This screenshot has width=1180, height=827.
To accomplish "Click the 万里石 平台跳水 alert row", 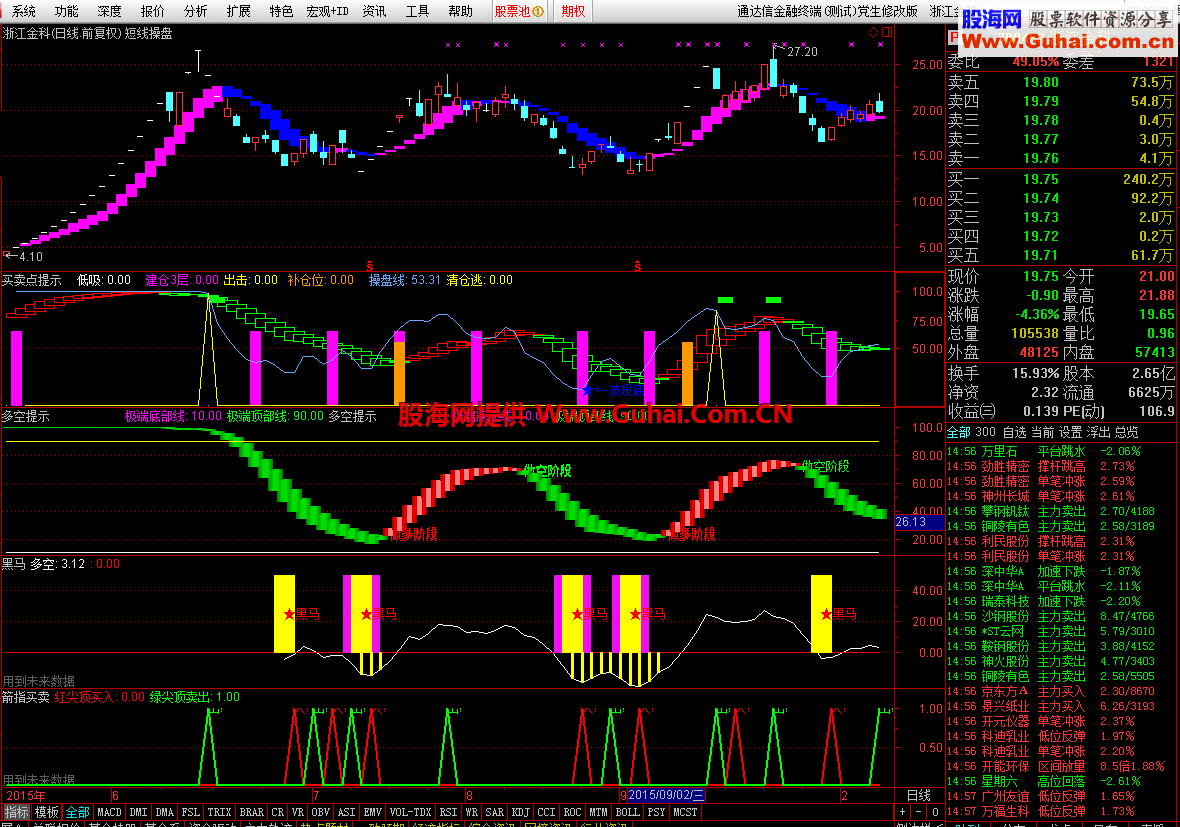I will click(1062, 451).
